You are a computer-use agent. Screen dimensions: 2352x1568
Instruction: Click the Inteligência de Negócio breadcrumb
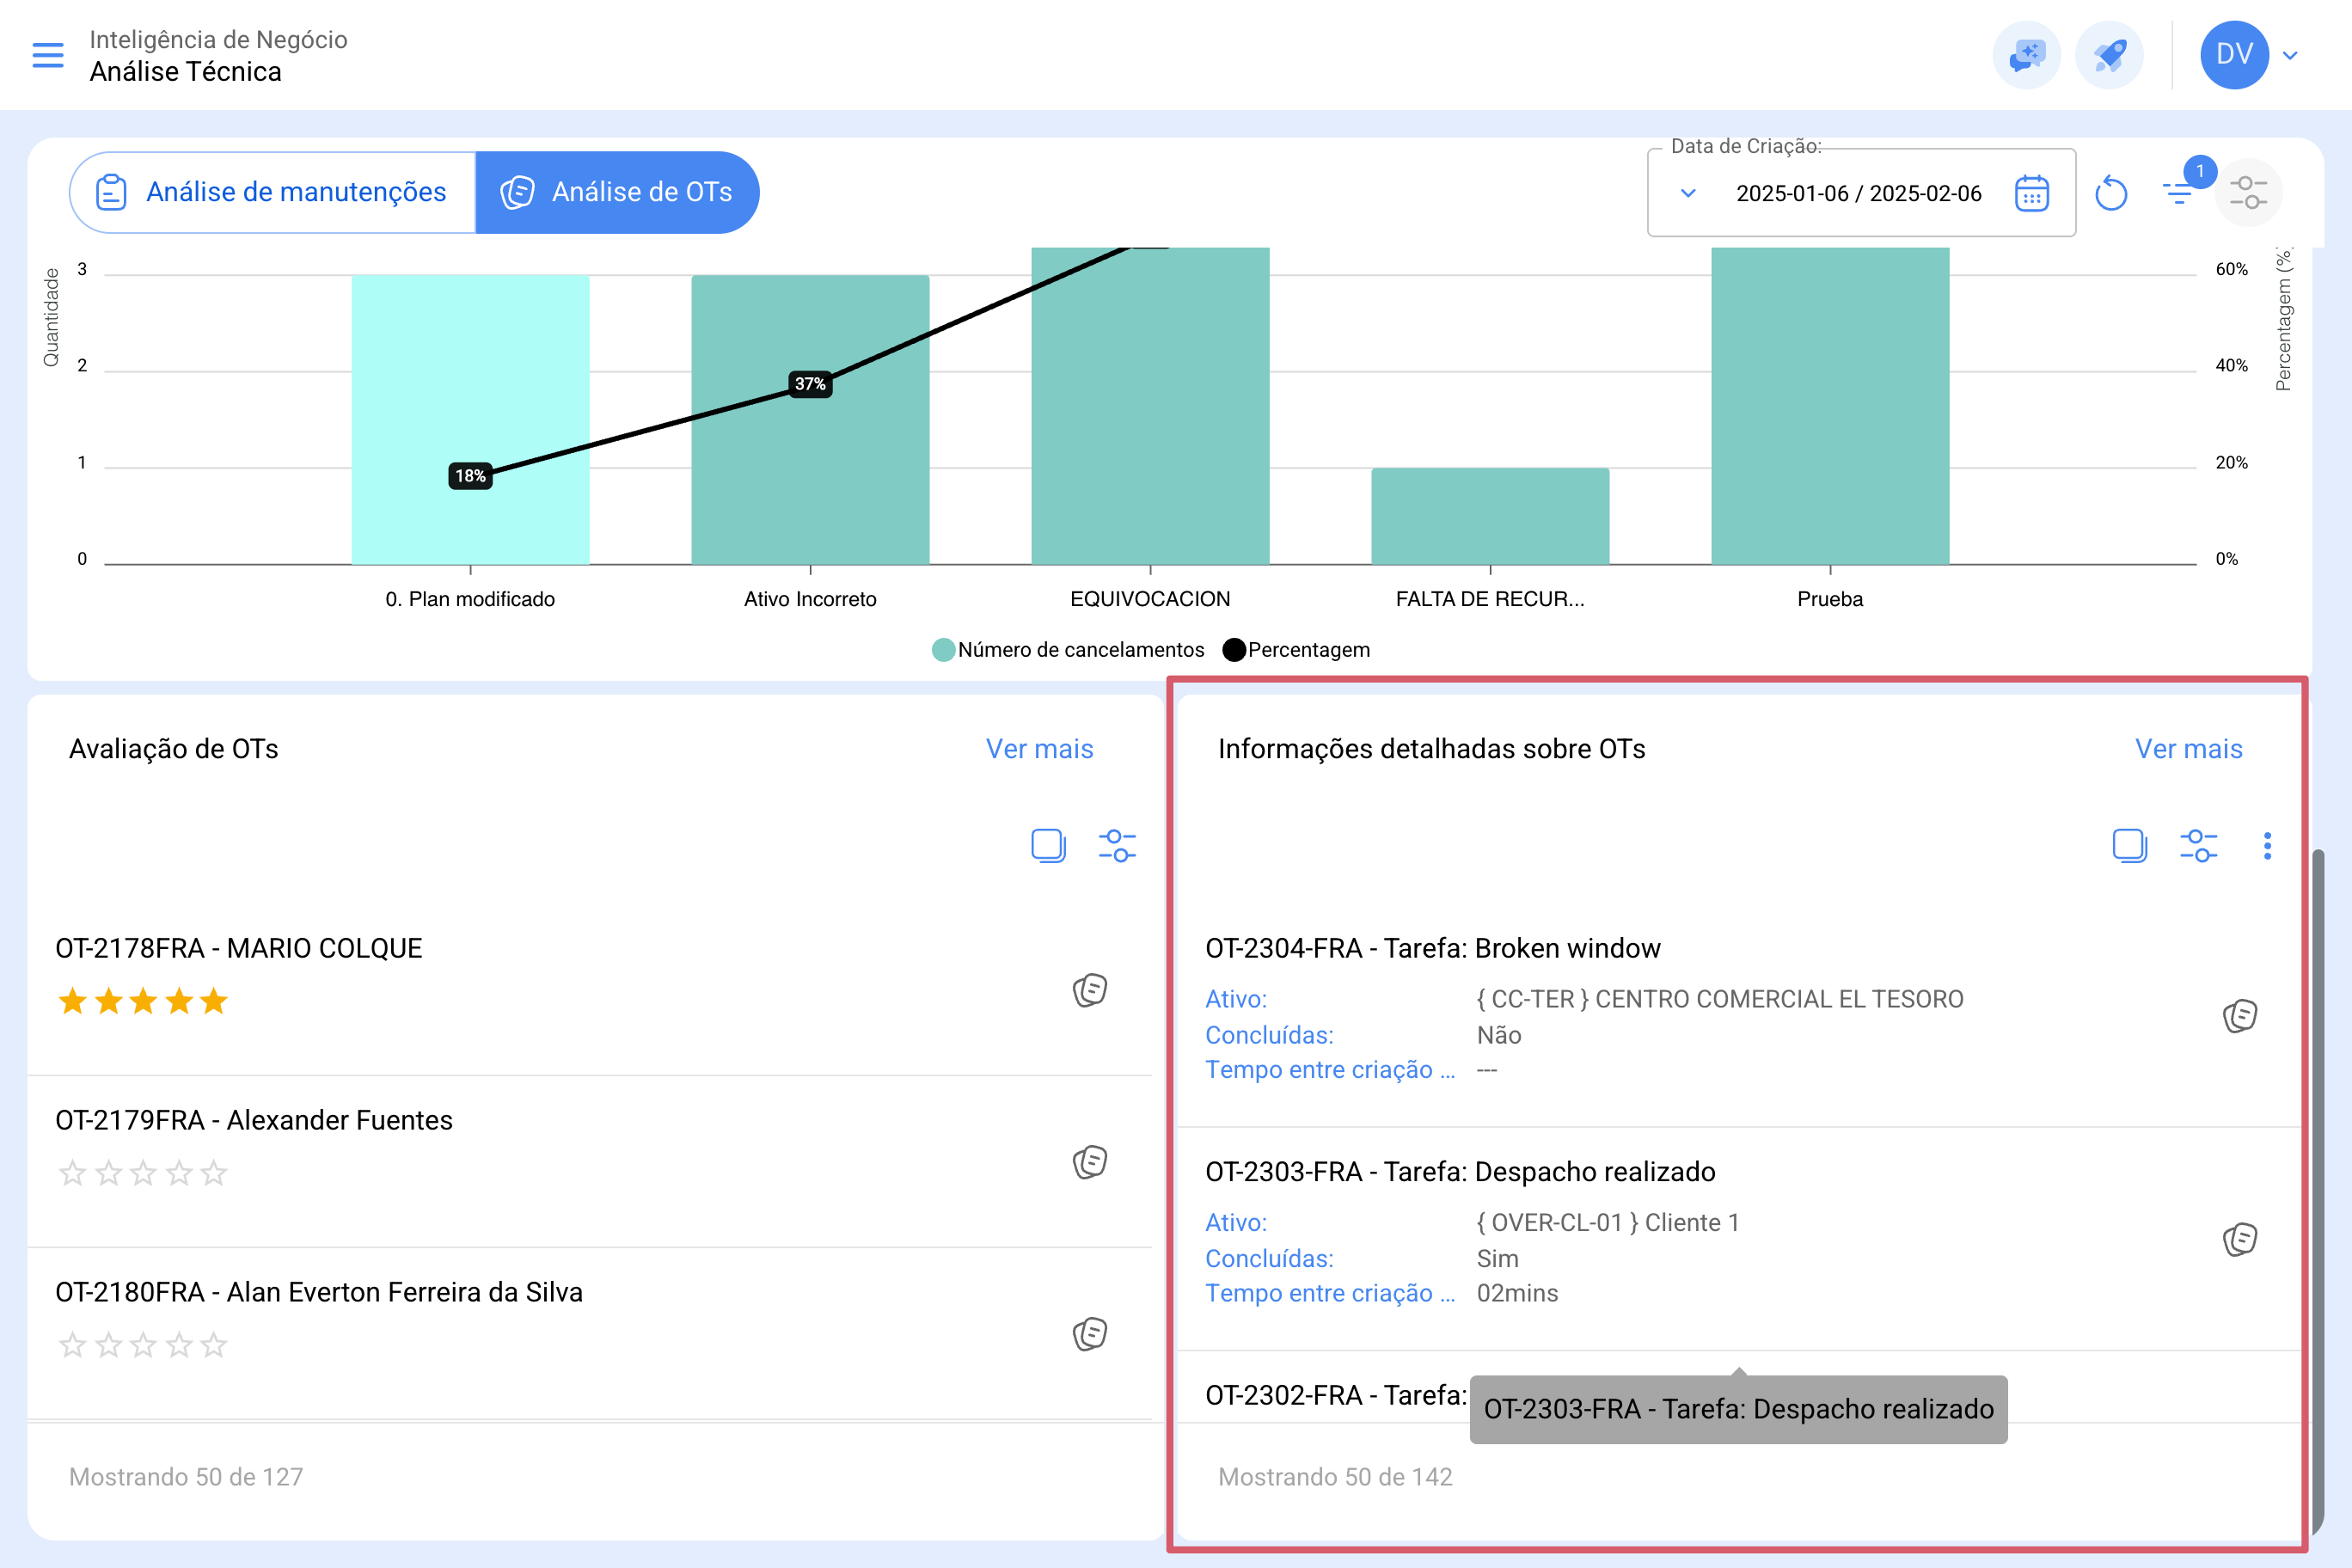click(218, 39)
